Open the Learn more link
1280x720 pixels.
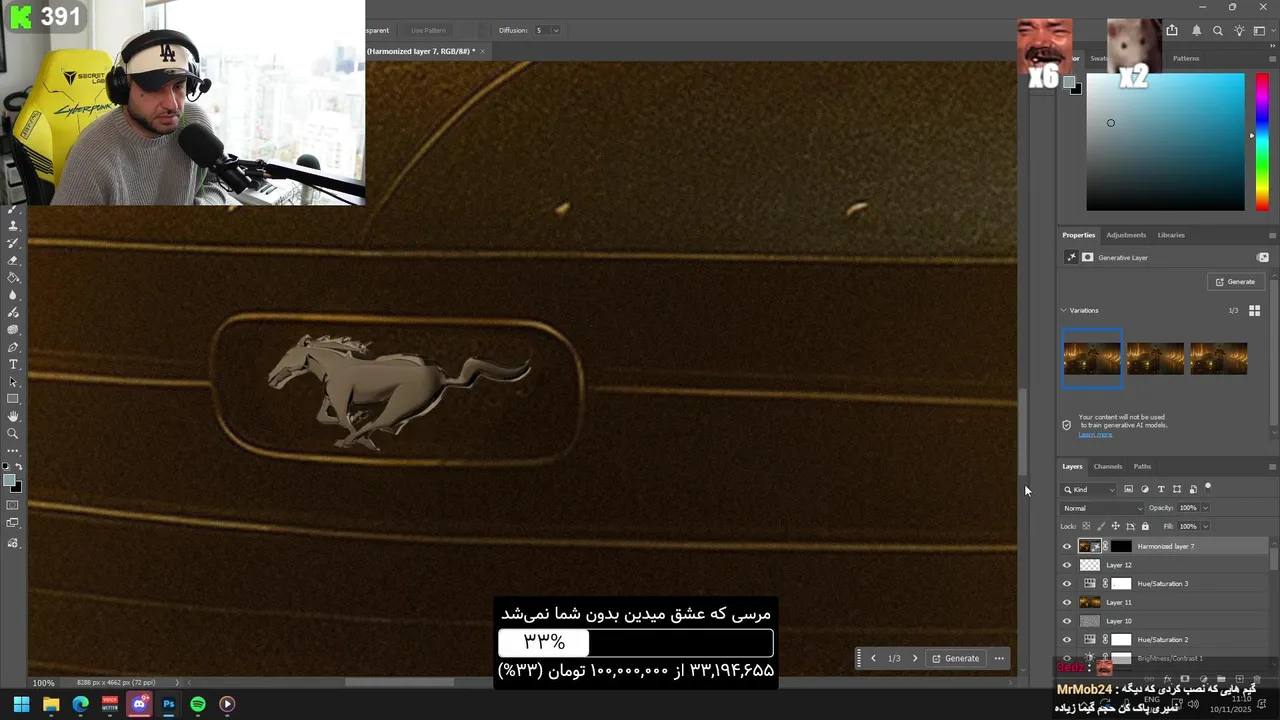click(1095, 434)
